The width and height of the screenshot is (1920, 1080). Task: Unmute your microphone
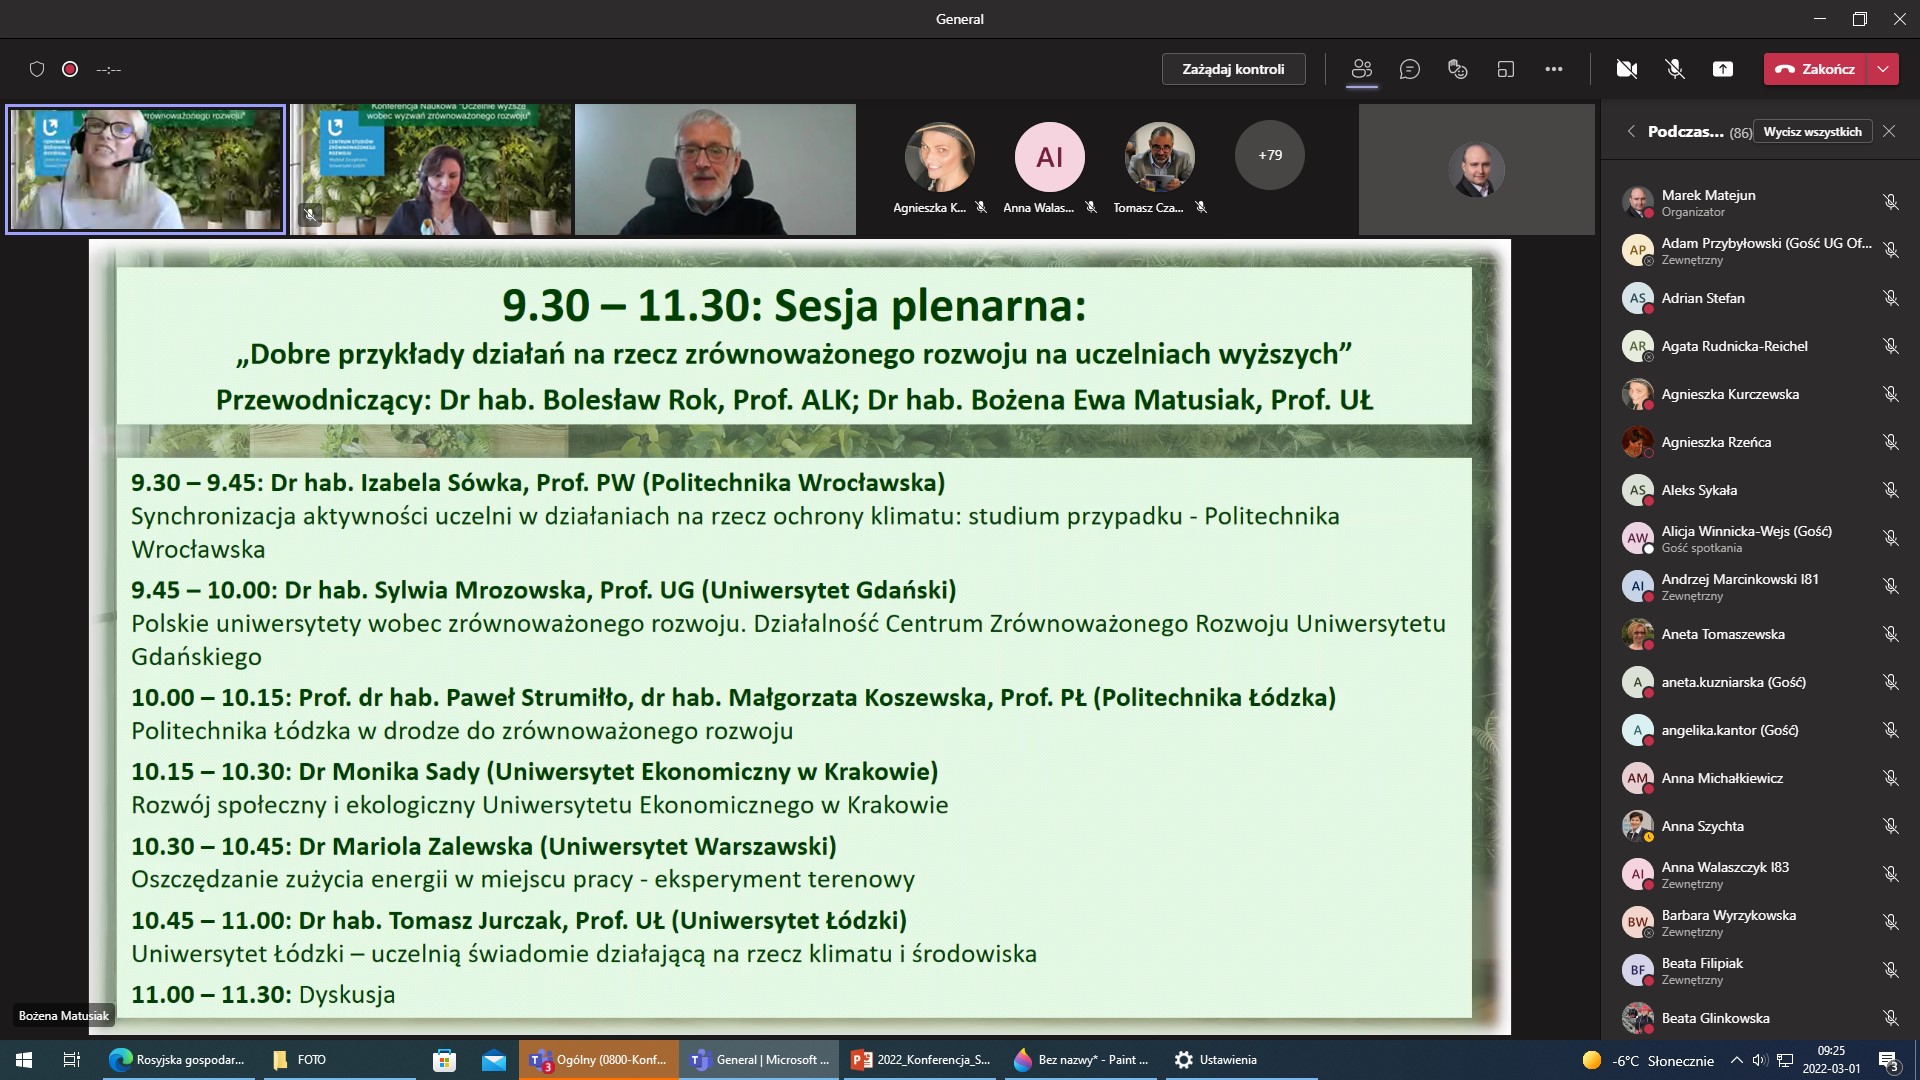click(1674, 69)
